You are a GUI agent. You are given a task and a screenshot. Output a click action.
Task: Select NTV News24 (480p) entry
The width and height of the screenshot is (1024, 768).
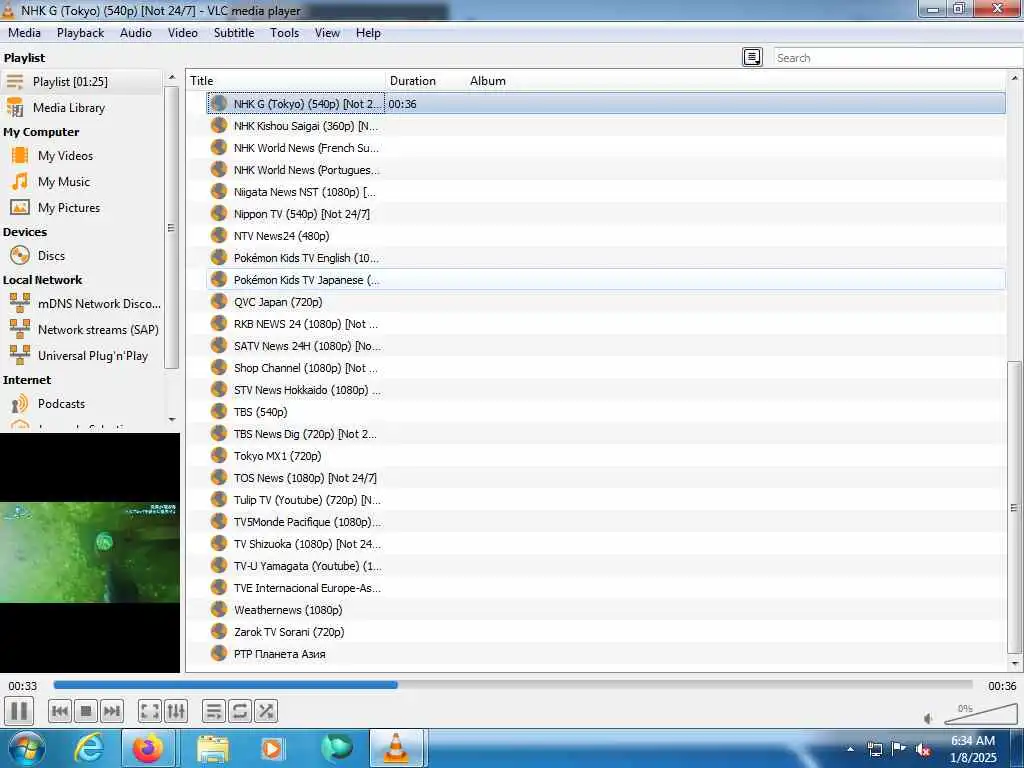[x=606, y=236]
